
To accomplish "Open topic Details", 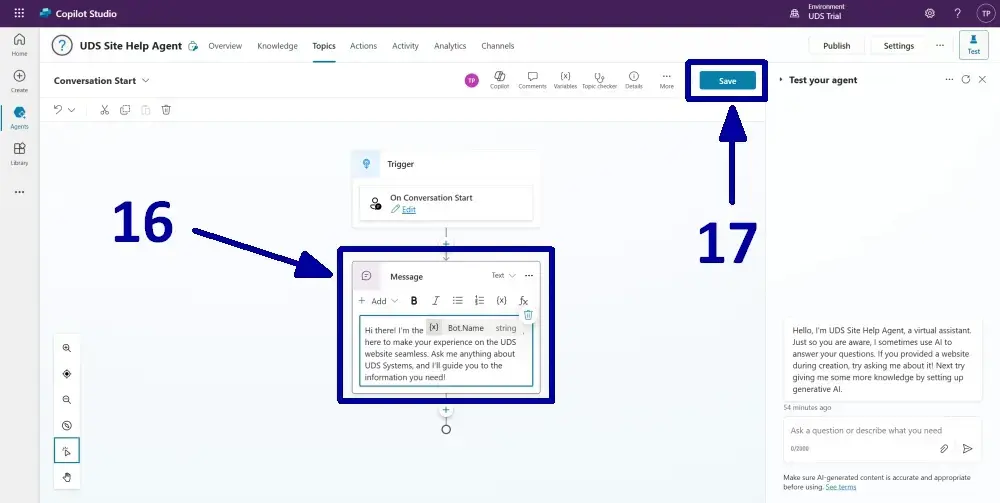I will tap(633, 80).
